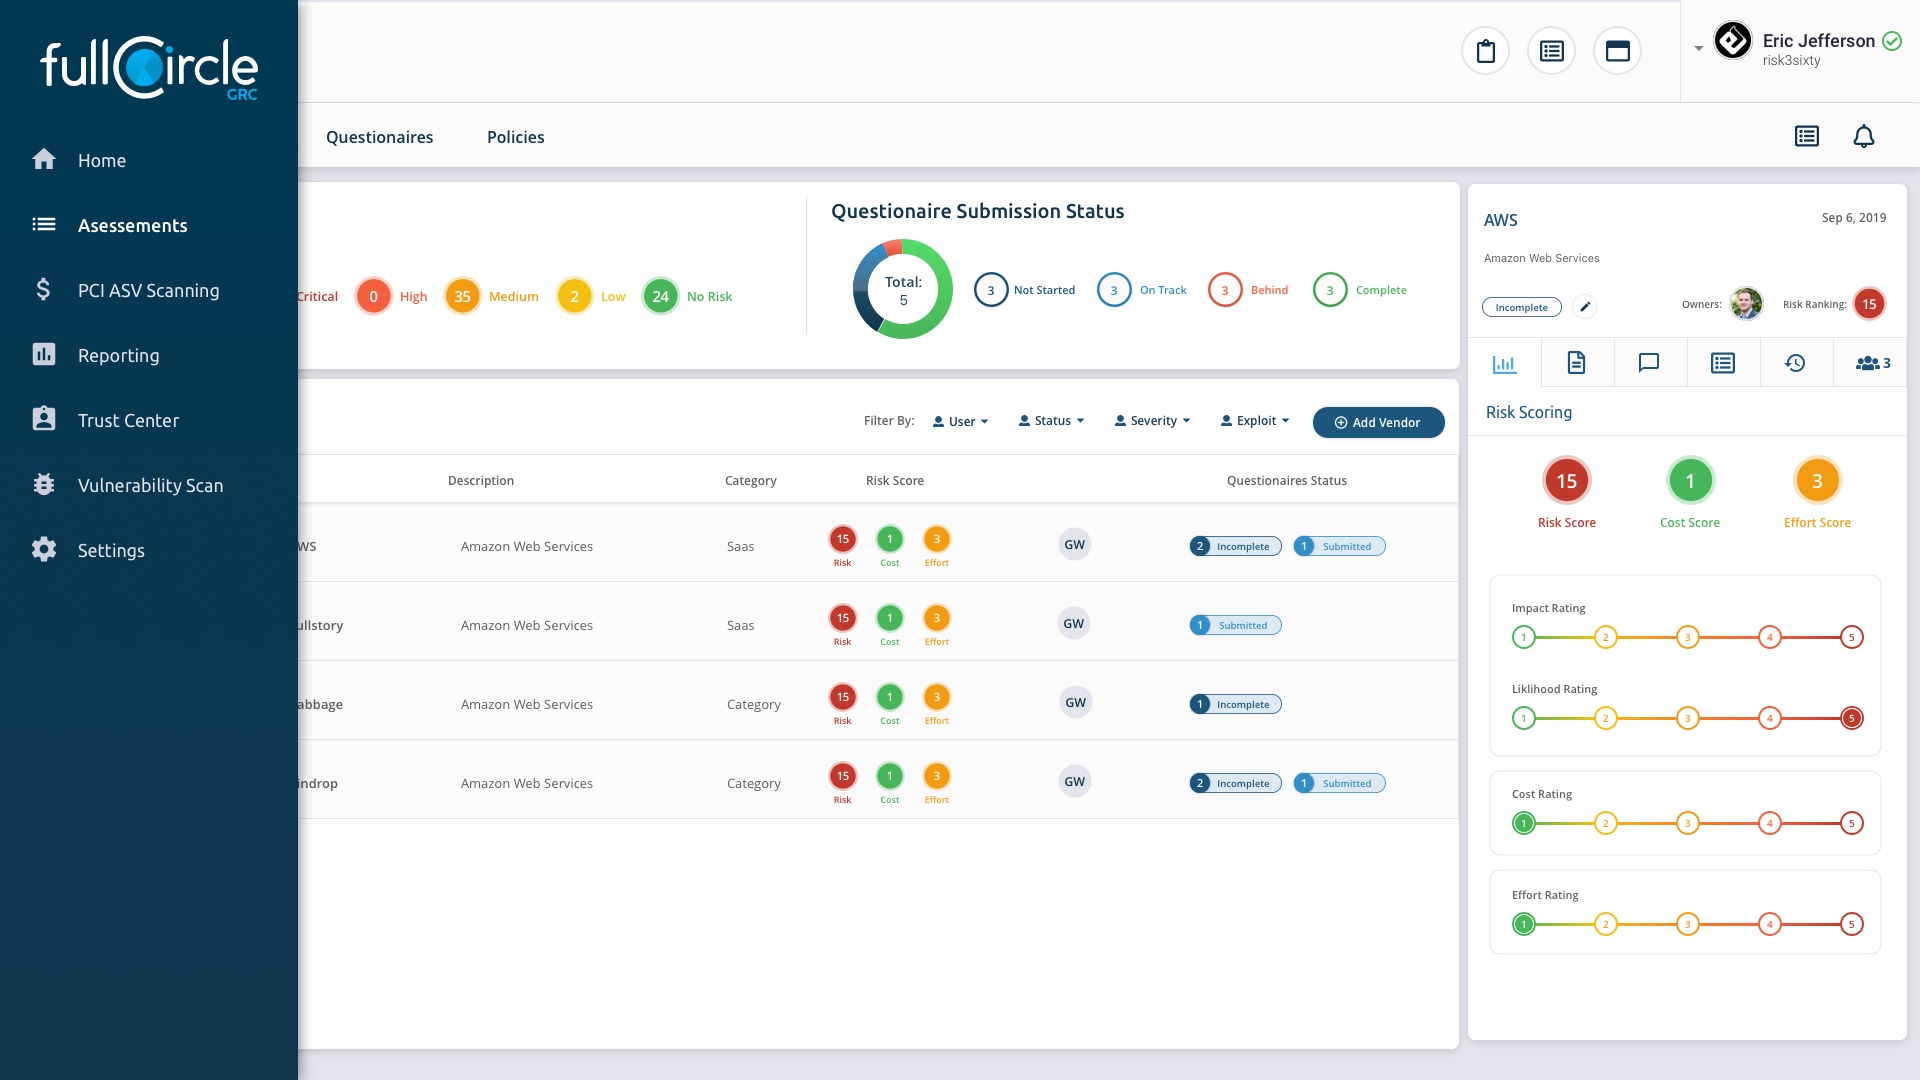Viewport: 1920px width, 1080px height.
Task: Open the comments tab in AWS panel
Action: pyautogui.click(x=1649, y=363)
